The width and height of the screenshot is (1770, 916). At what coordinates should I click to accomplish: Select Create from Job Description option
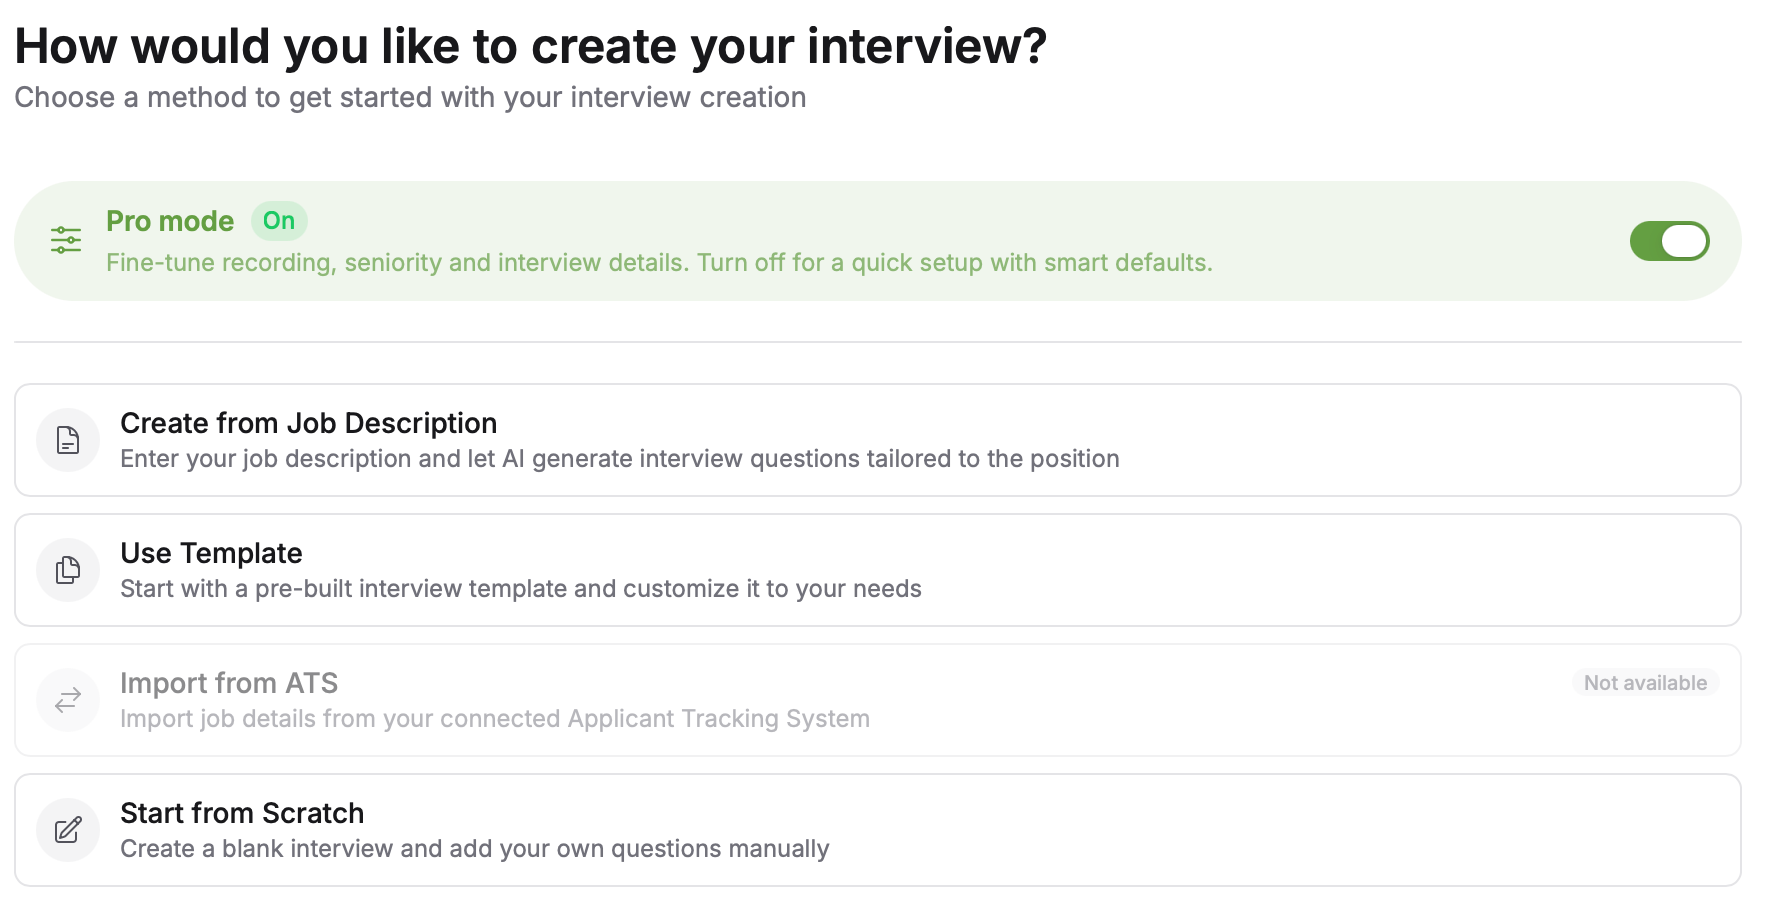[878, 440]
